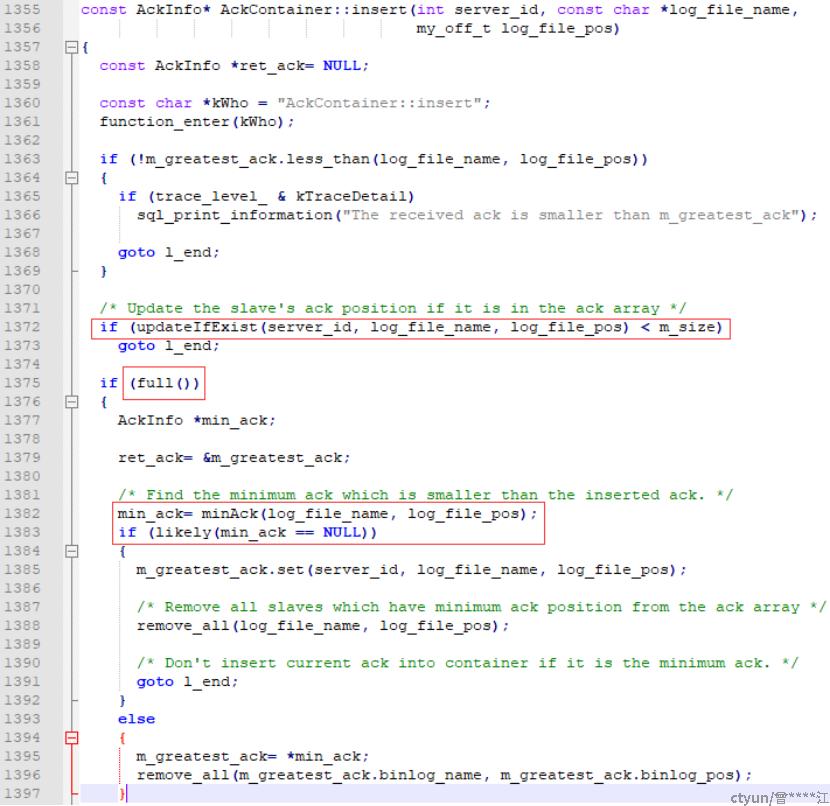Click 'm_greatest_ack.set' on line 1385
Screen dimensions: 830x806
[x=220, y=570]
